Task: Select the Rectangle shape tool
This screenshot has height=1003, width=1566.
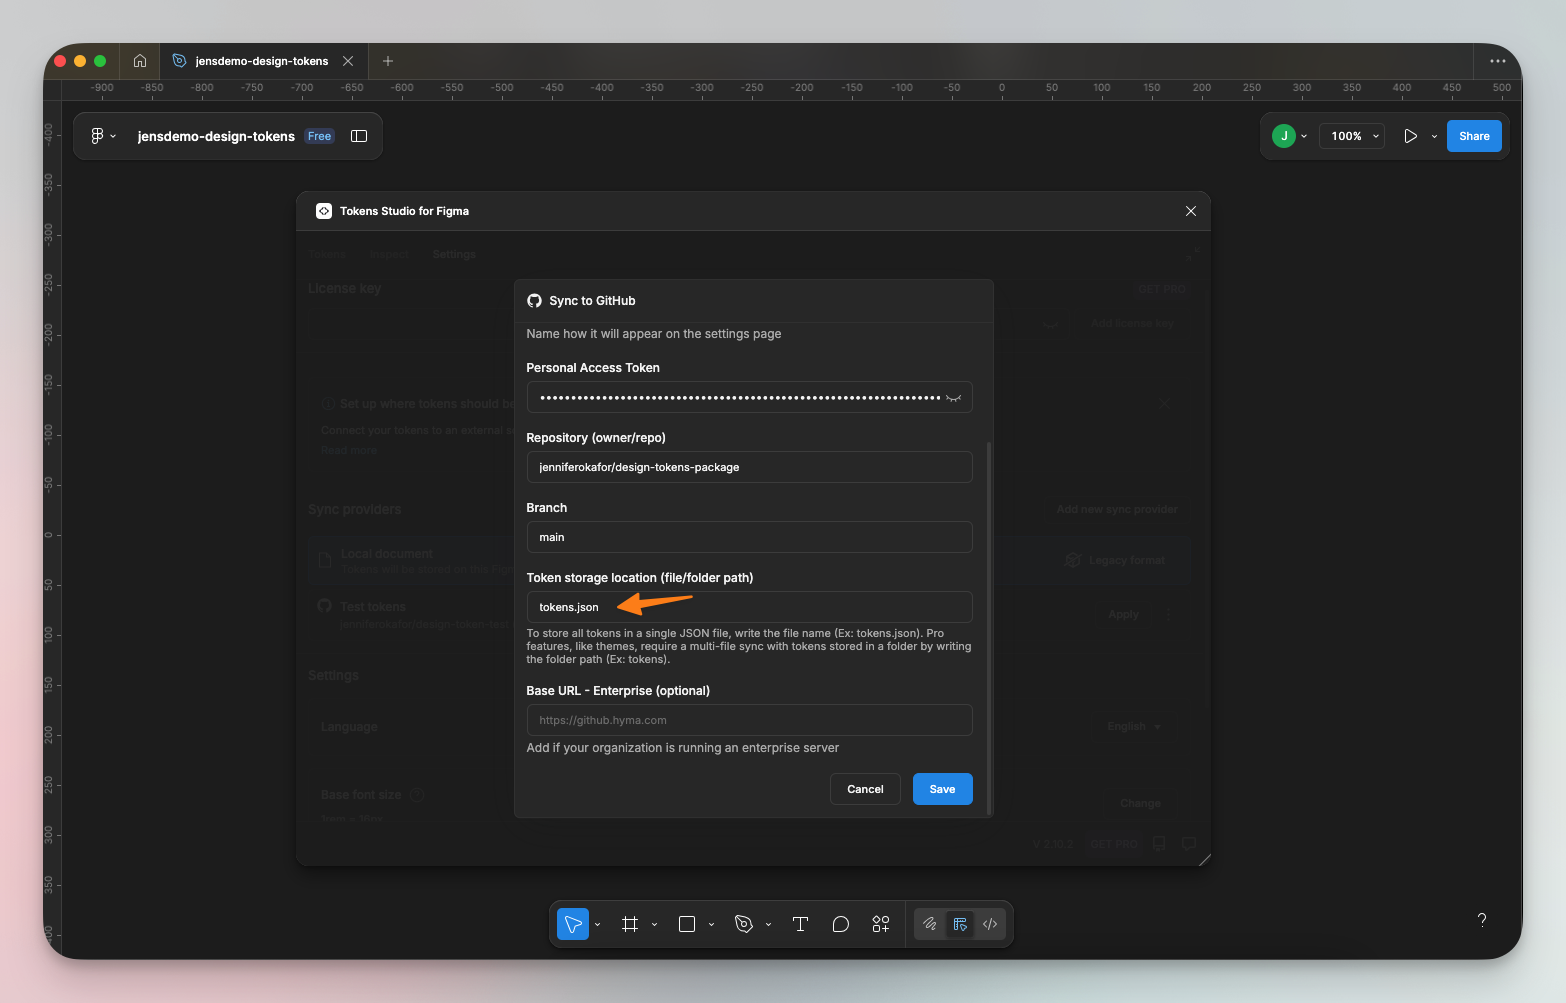Action: pos(687,924)
